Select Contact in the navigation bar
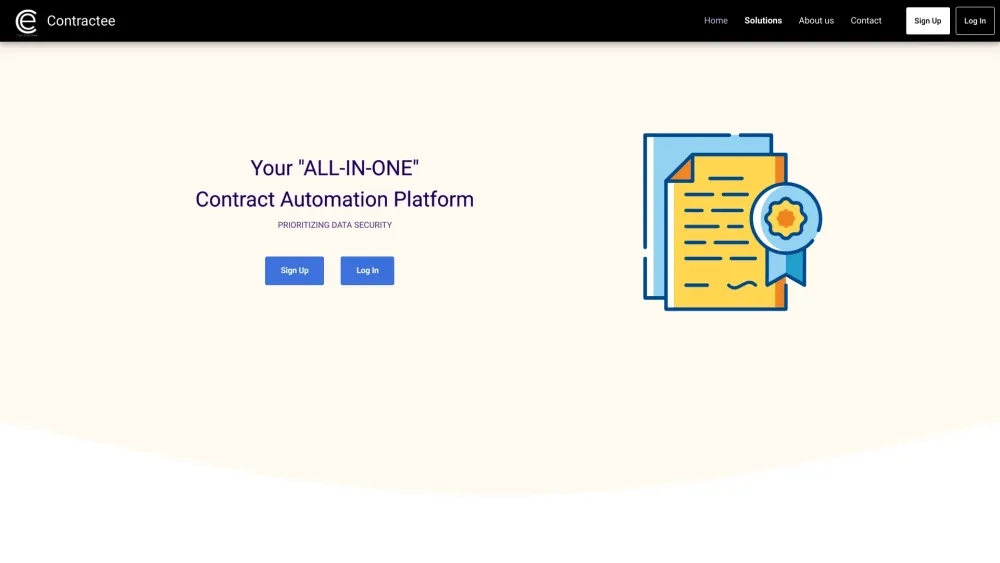1000x563 pixels. point(866,21)
